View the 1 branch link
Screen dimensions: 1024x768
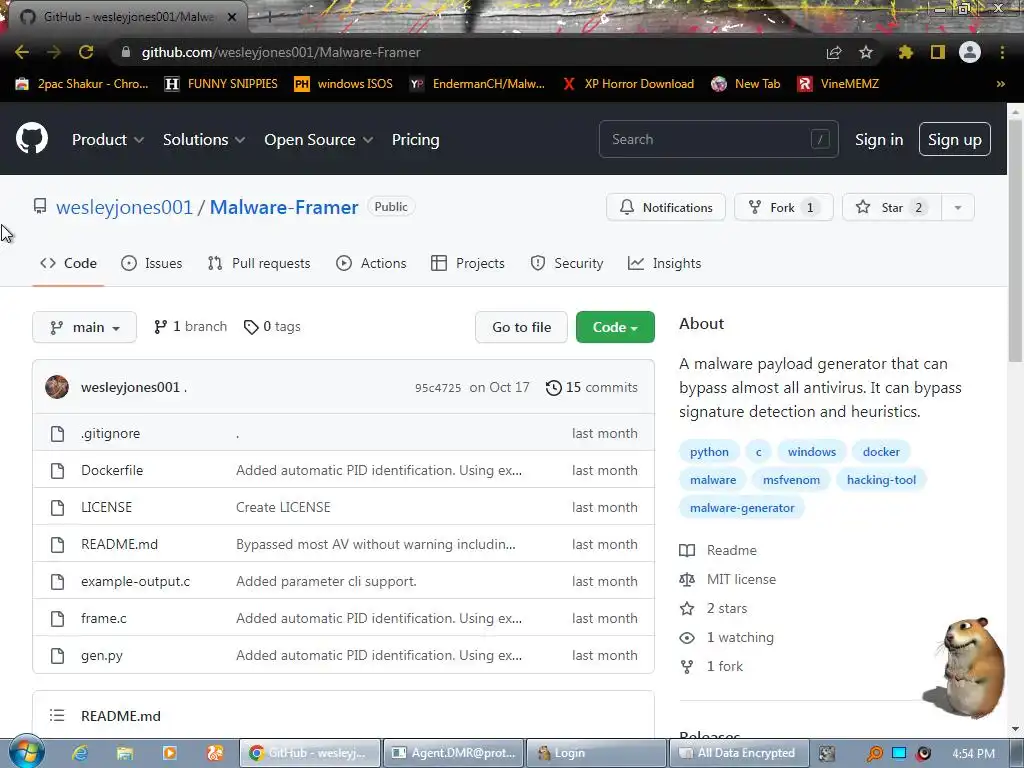coord(190,327)
